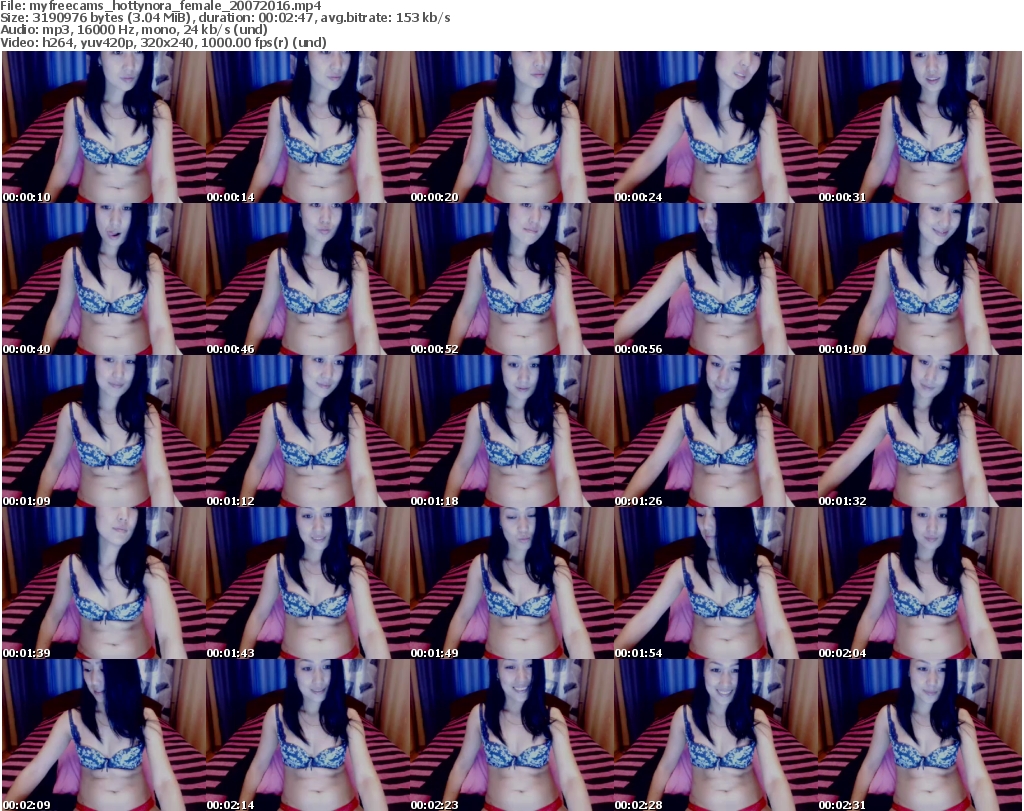Click the 'File:' name header line
The width and height of the screenshot is (1024, 811).
click(161, 6)
